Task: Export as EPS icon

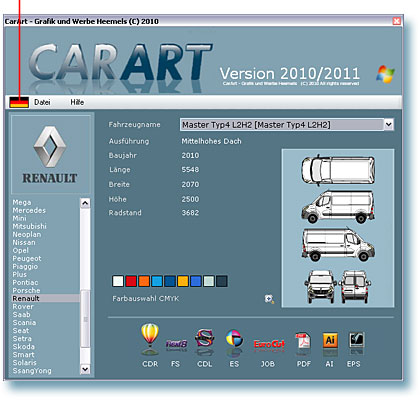Action: tap(356, 342)
